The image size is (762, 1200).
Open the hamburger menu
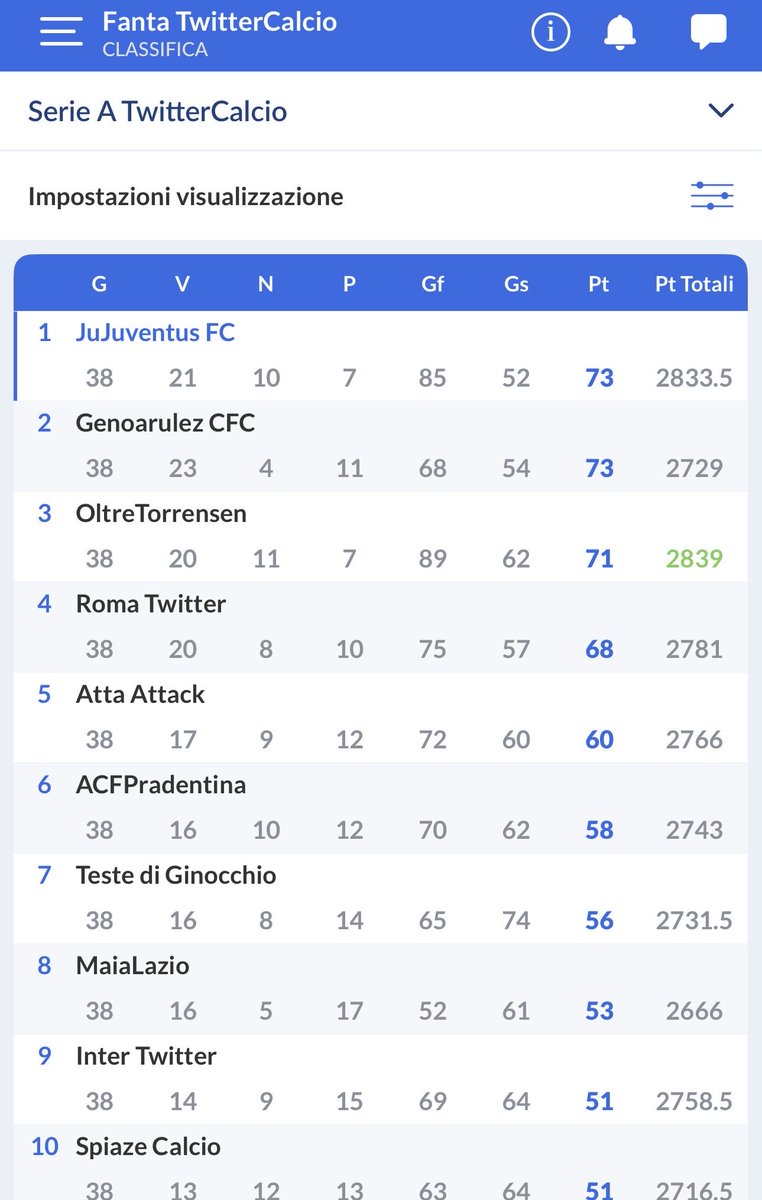[60, 33]
